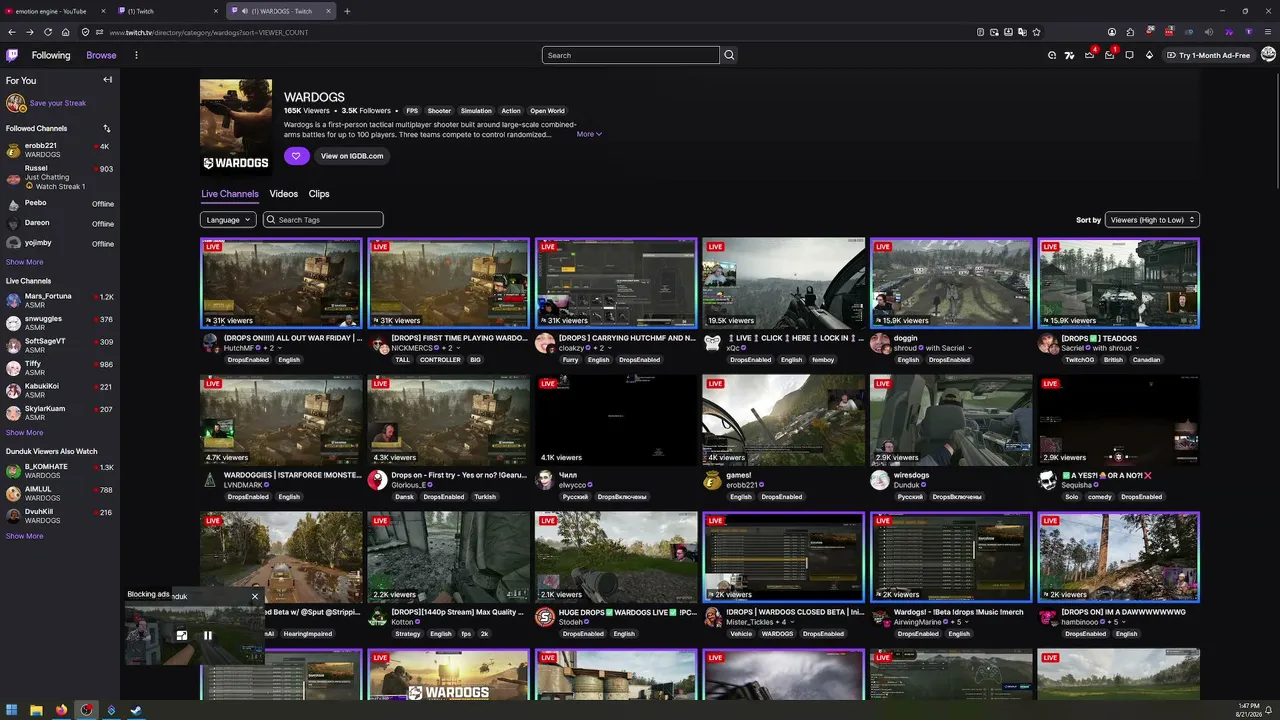Open xQc's stream thumbnail
Image resolution: width=1280 pixels, height=720 pixels.
pos(784,283)
